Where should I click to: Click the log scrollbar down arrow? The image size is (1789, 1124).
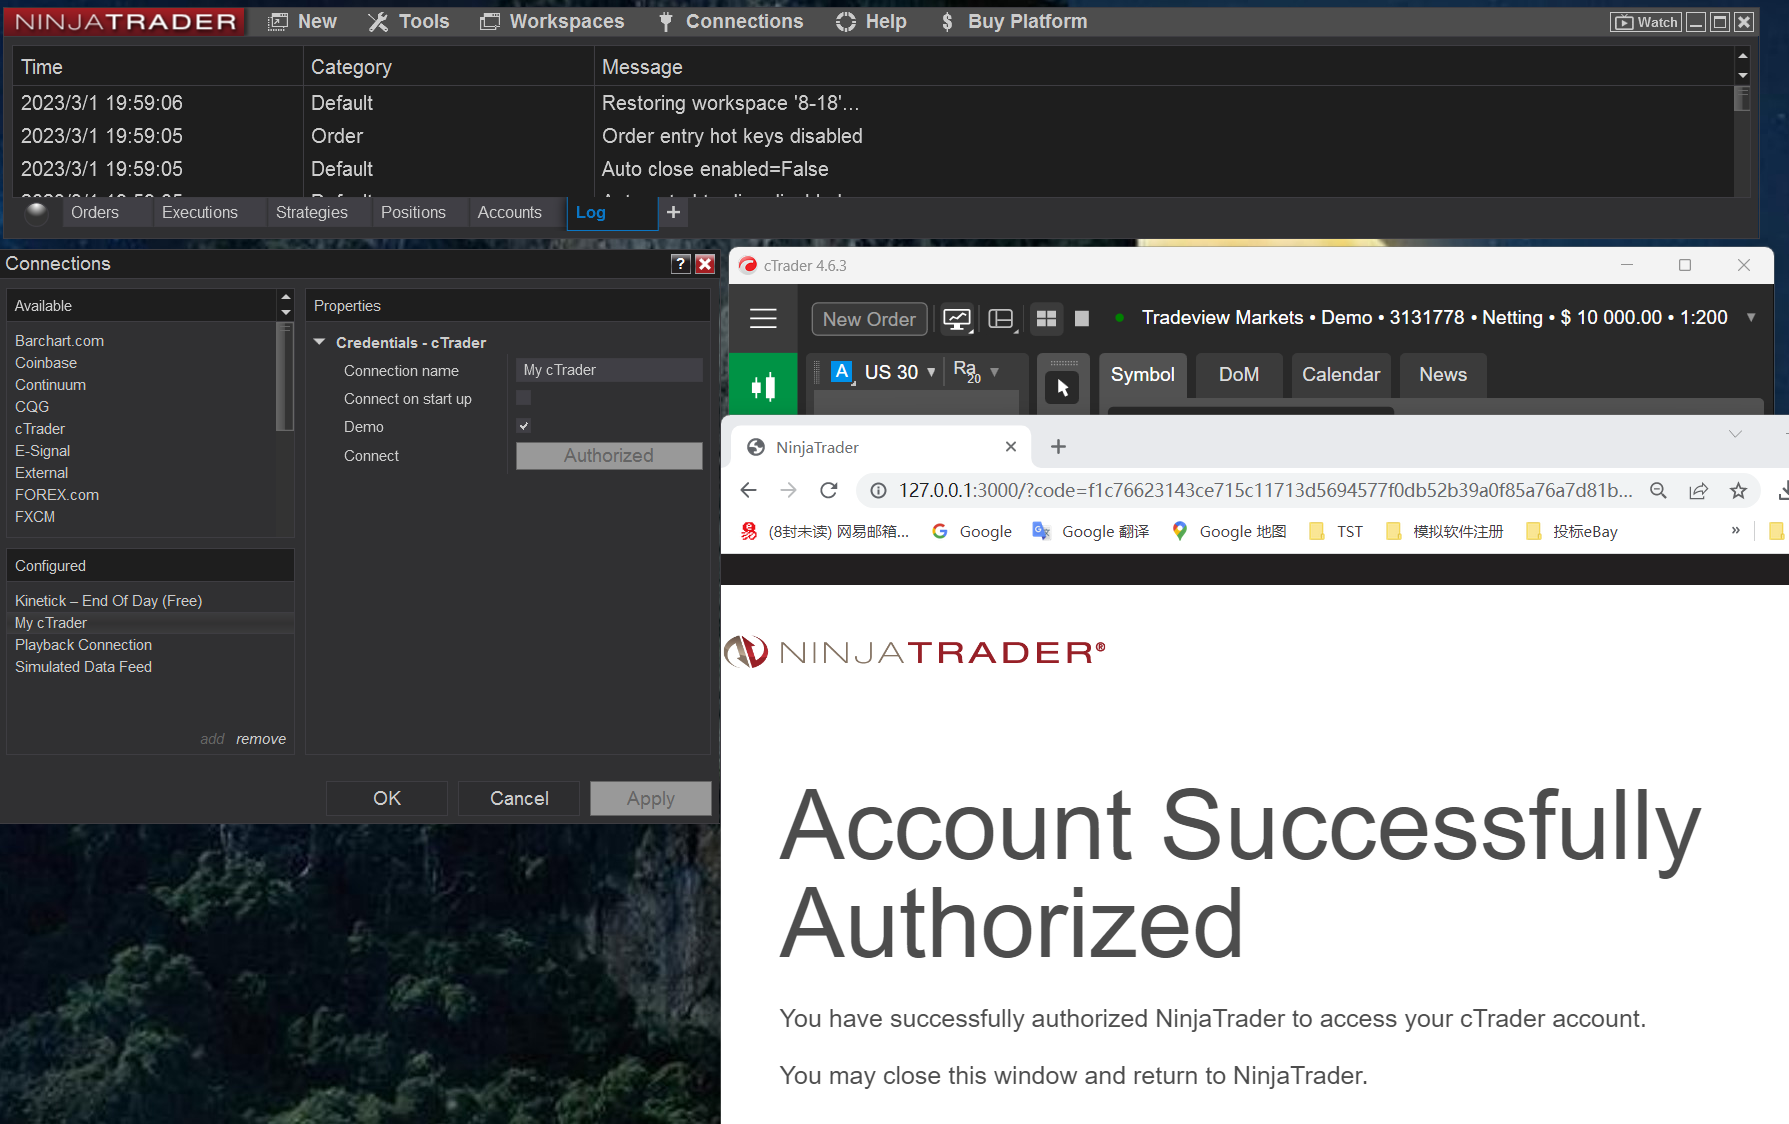click(x=1743, y=76)
